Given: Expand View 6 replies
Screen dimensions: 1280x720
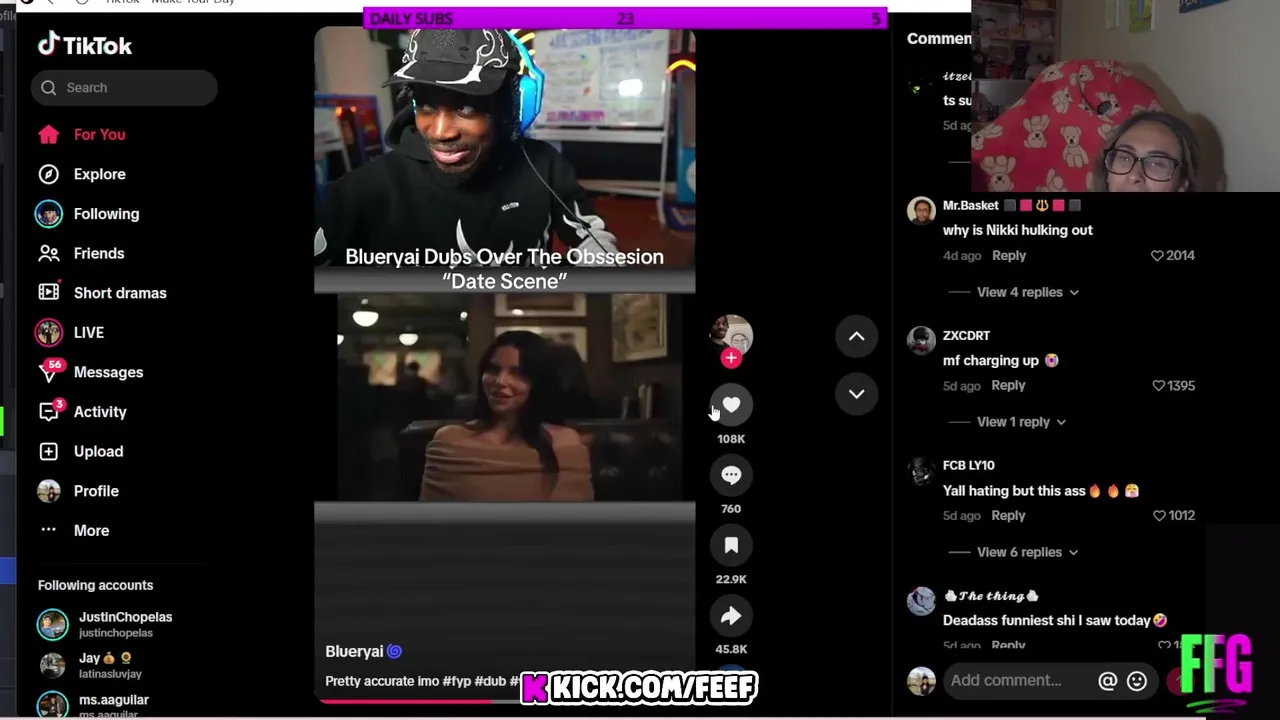Looking at the screenshot, I should tap(1027, 552).
